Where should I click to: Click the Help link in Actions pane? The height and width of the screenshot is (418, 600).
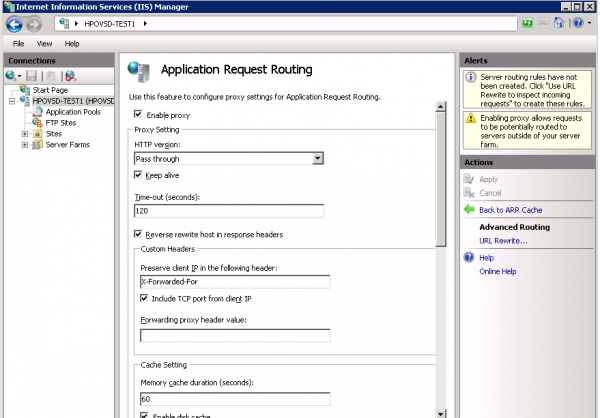click(x=486, y=258)
